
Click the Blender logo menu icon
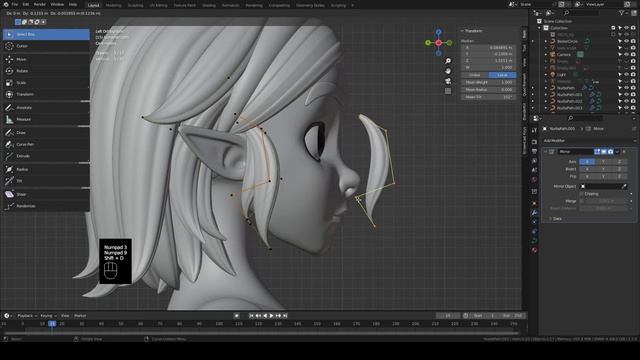(6, 4)
